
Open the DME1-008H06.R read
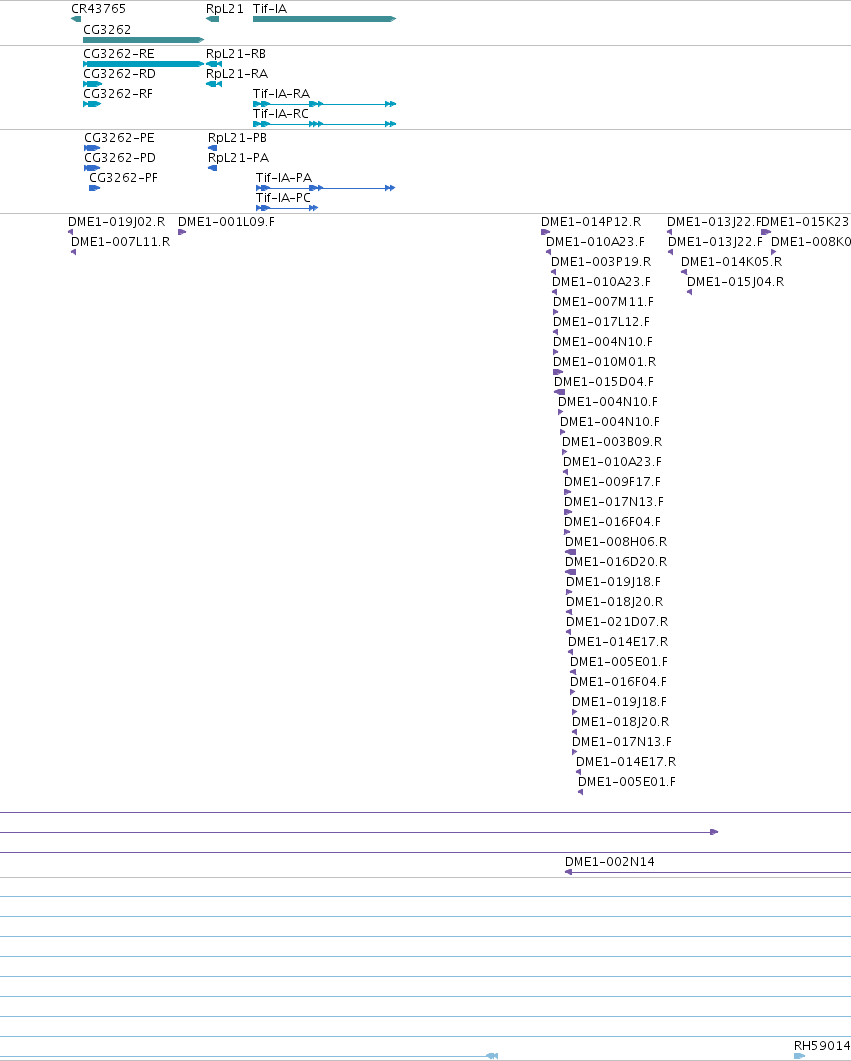click(570, 552)
